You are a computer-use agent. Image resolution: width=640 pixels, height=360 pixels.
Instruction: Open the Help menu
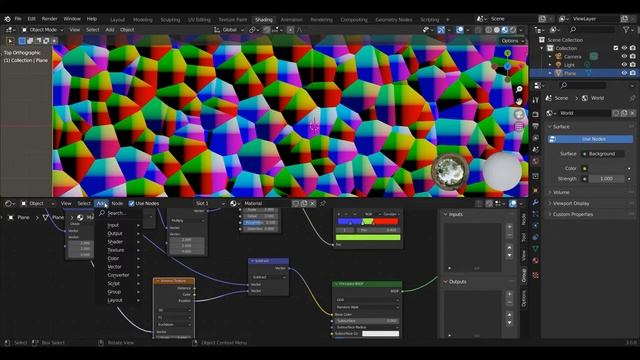(92, 19)
